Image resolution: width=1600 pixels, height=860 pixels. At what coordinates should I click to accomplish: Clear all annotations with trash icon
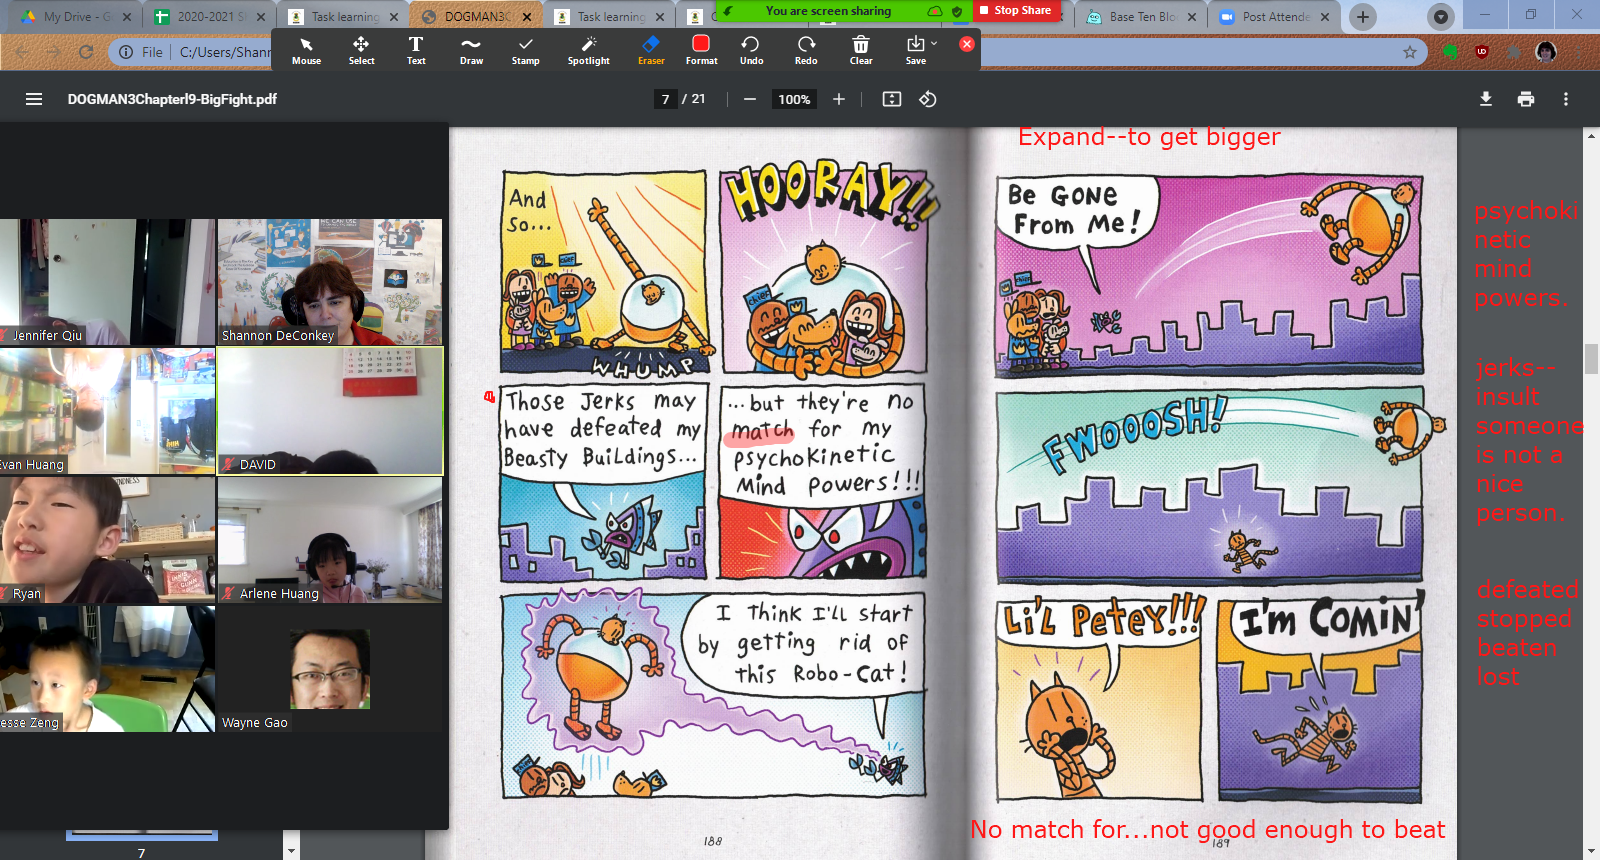[x=861, y=50]
